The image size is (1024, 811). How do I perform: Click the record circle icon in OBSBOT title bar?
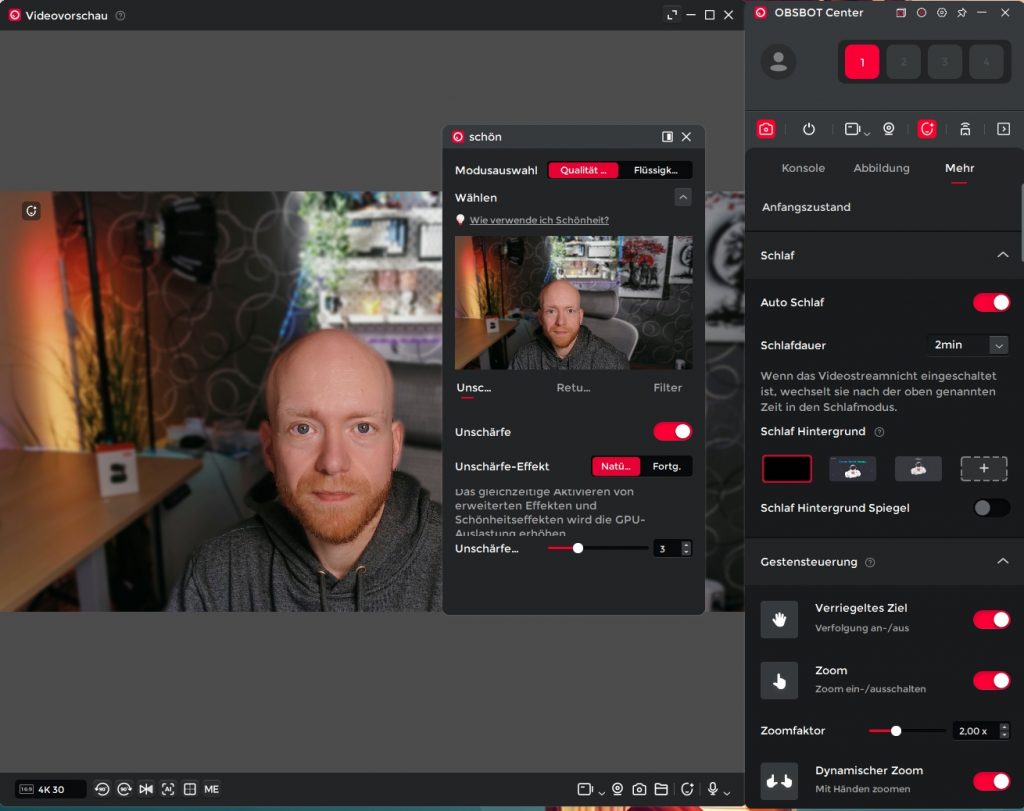(921, 12)
